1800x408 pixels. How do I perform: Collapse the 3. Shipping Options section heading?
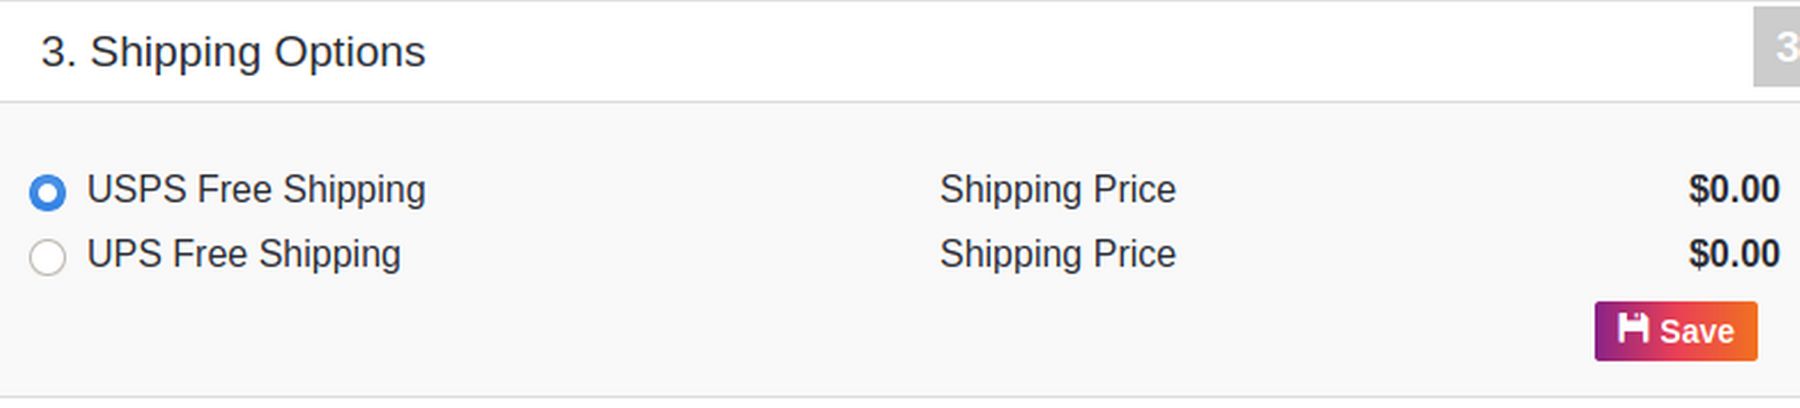coord(233,52)
